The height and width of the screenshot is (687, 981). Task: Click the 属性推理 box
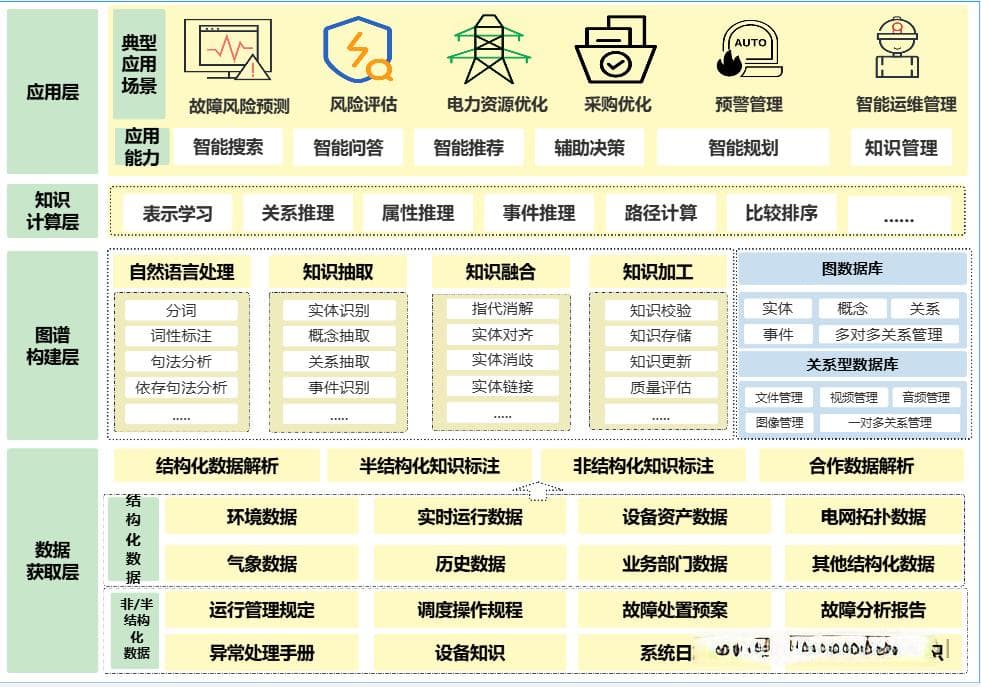[418, 213]
